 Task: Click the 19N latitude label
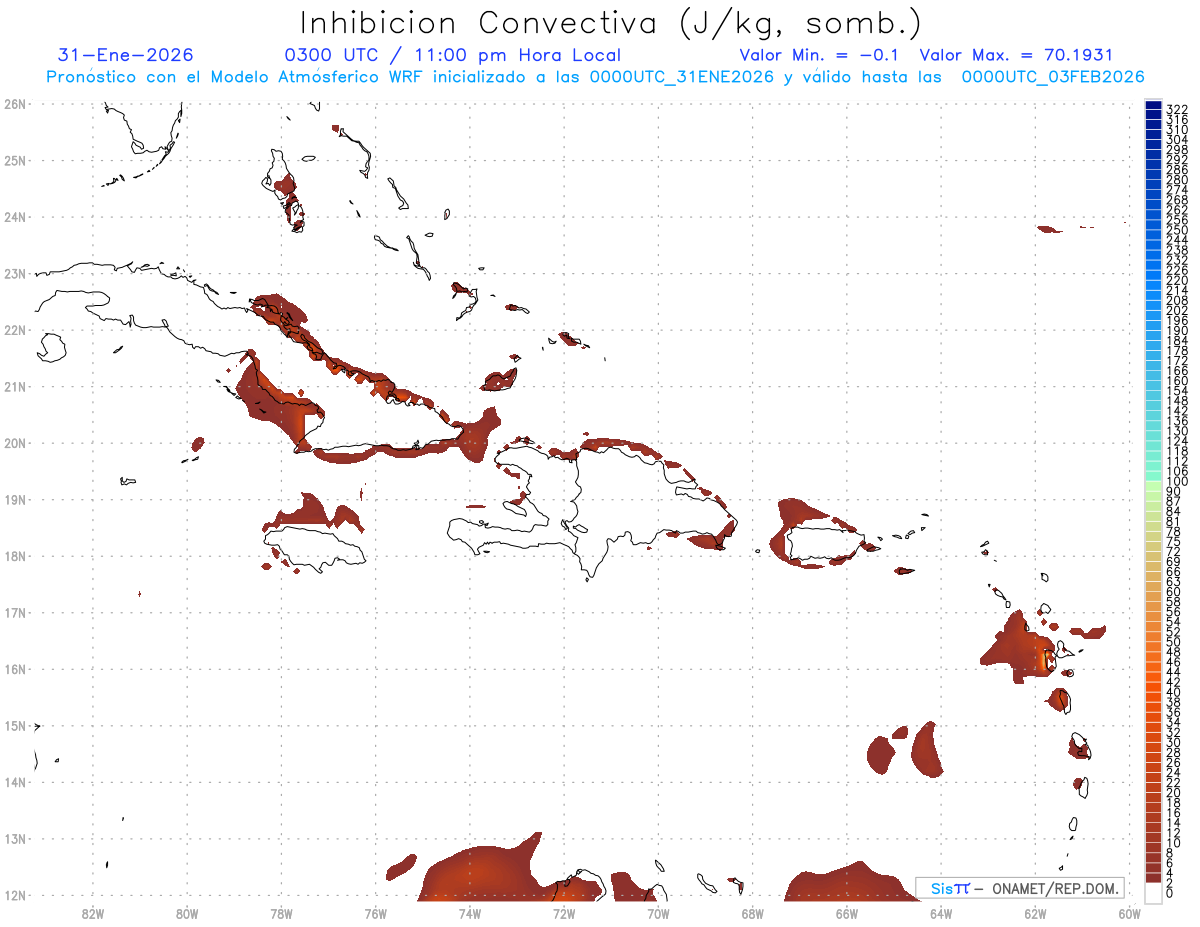coord(14,499)
